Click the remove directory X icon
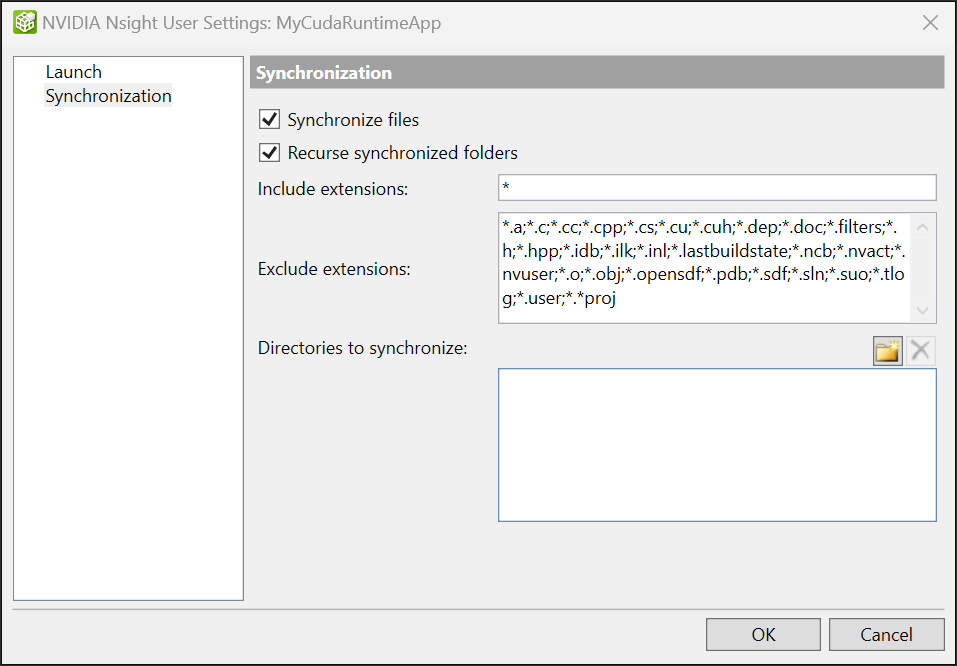Screen dimensions: 957x666 point(920,351)
